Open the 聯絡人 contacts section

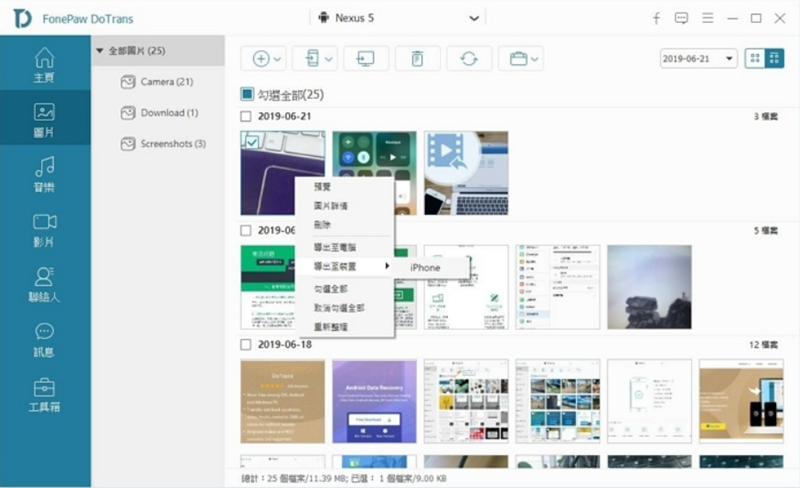coord(44,284)
